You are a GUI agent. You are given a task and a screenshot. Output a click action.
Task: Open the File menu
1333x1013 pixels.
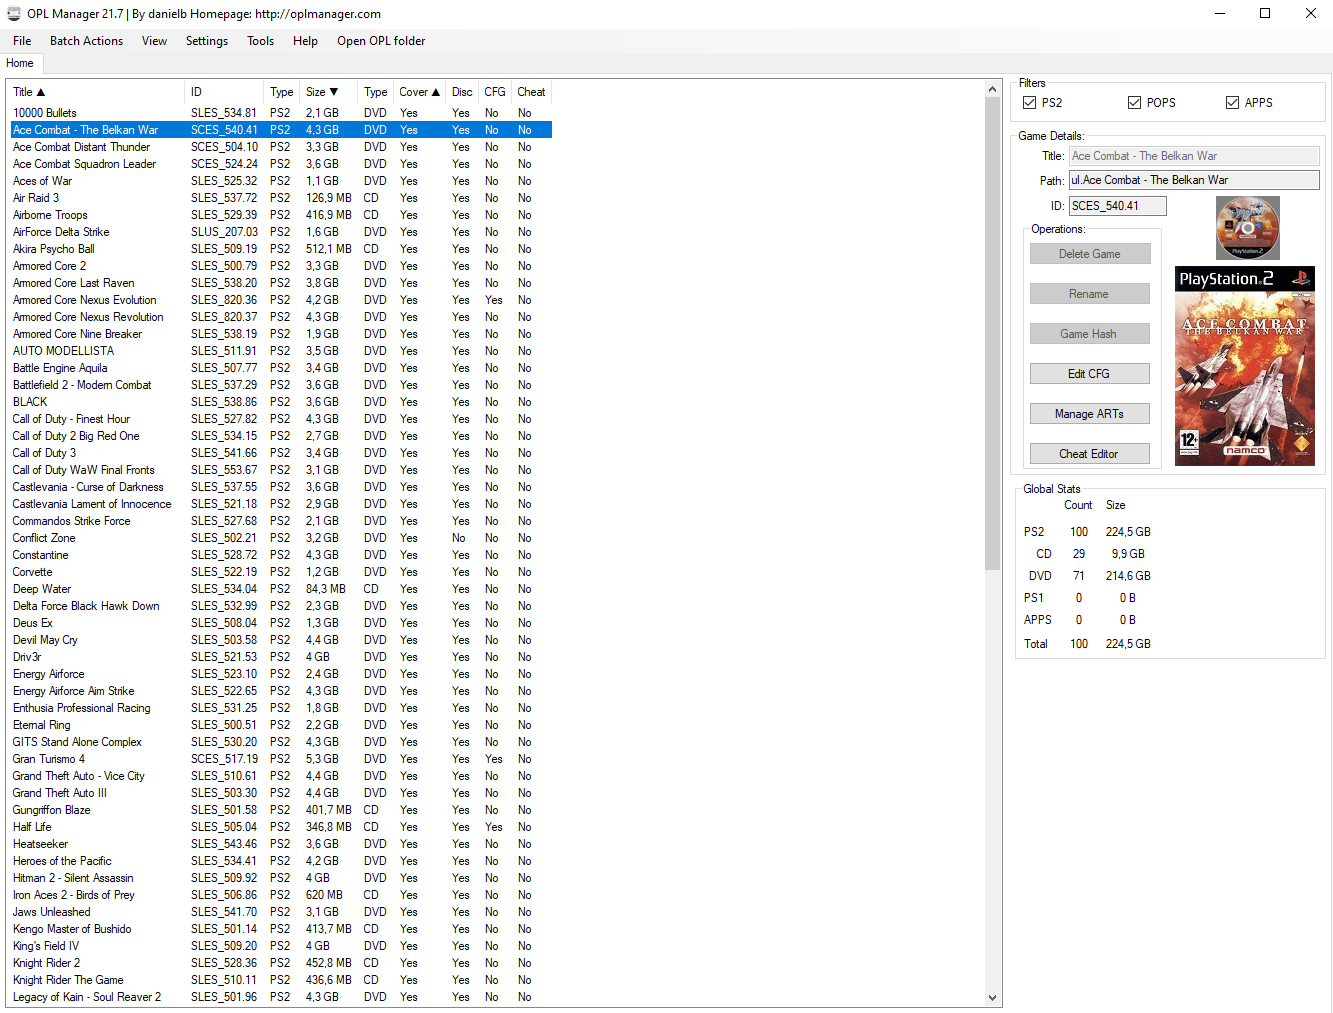click(x=22, y=41)
